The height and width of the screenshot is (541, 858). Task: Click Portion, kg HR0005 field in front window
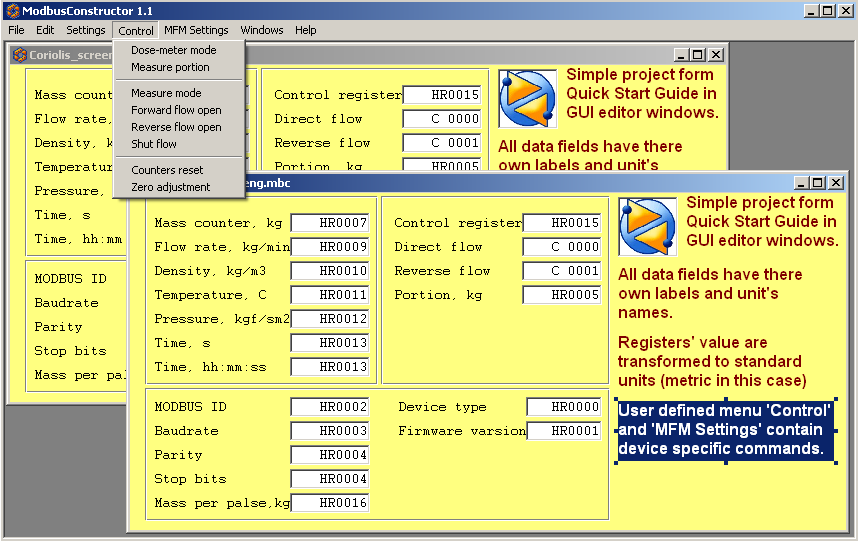(562, 295)
